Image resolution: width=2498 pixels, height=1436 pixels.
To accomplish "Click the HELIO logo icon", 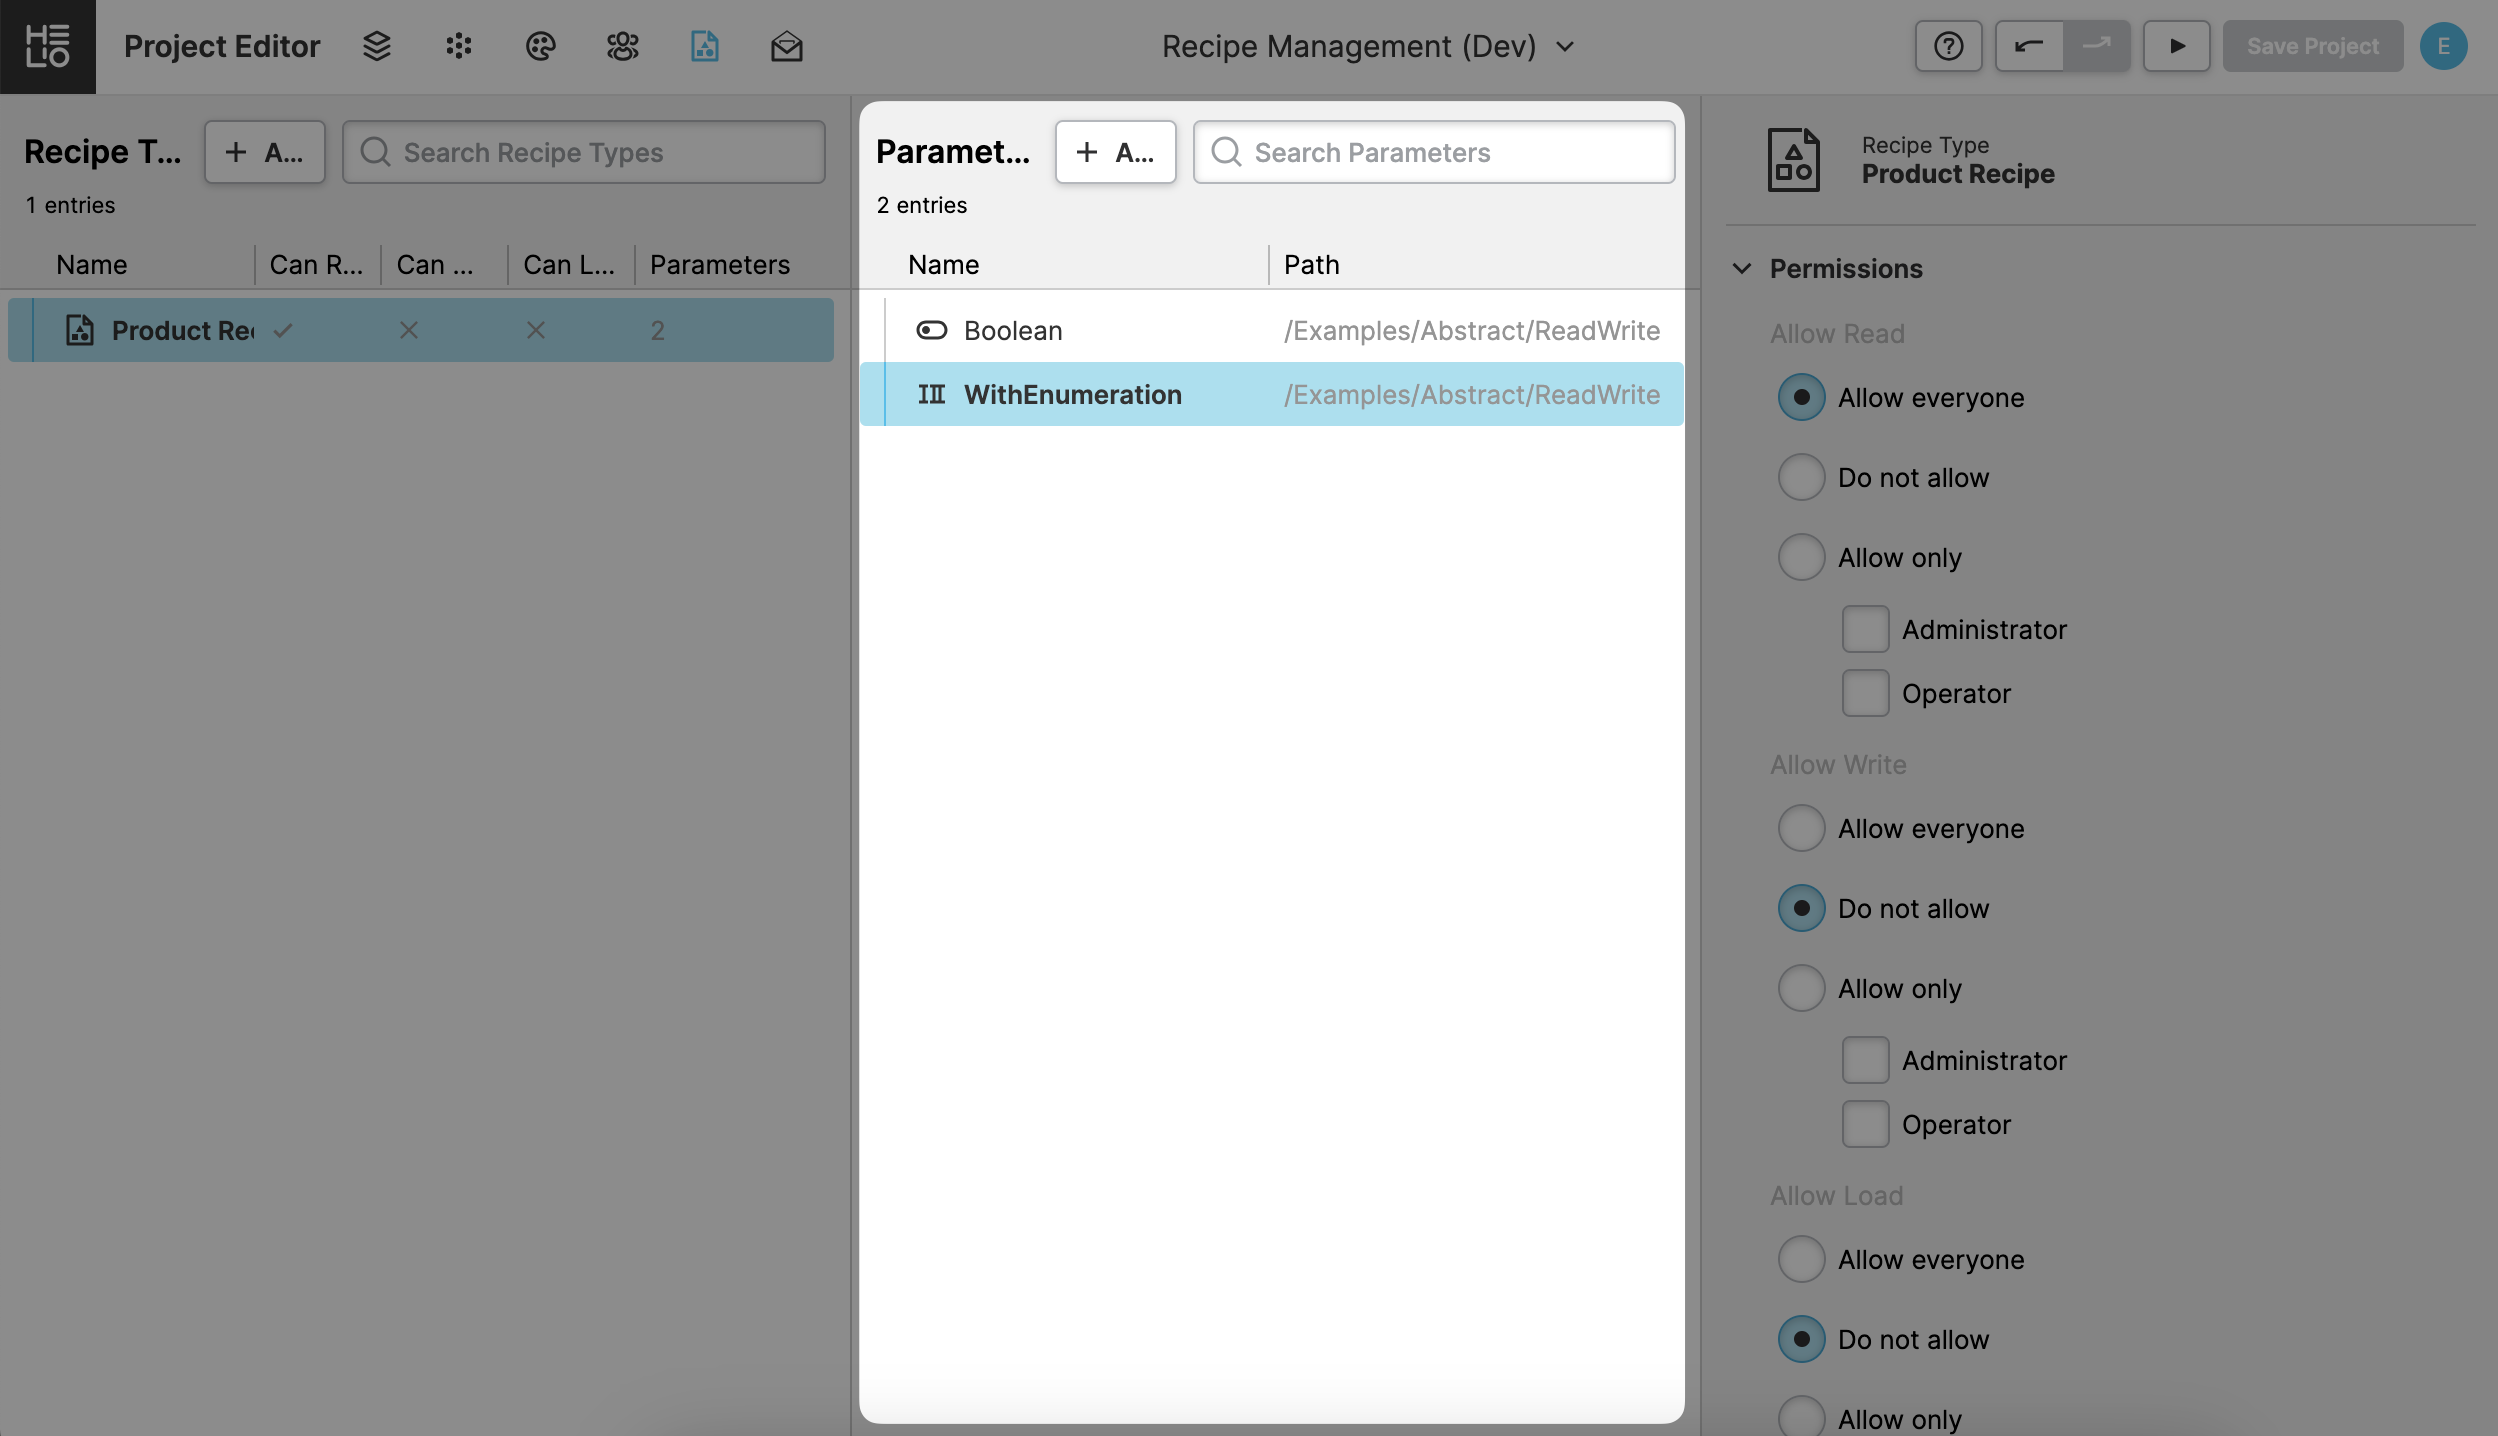I will point(47,47).
